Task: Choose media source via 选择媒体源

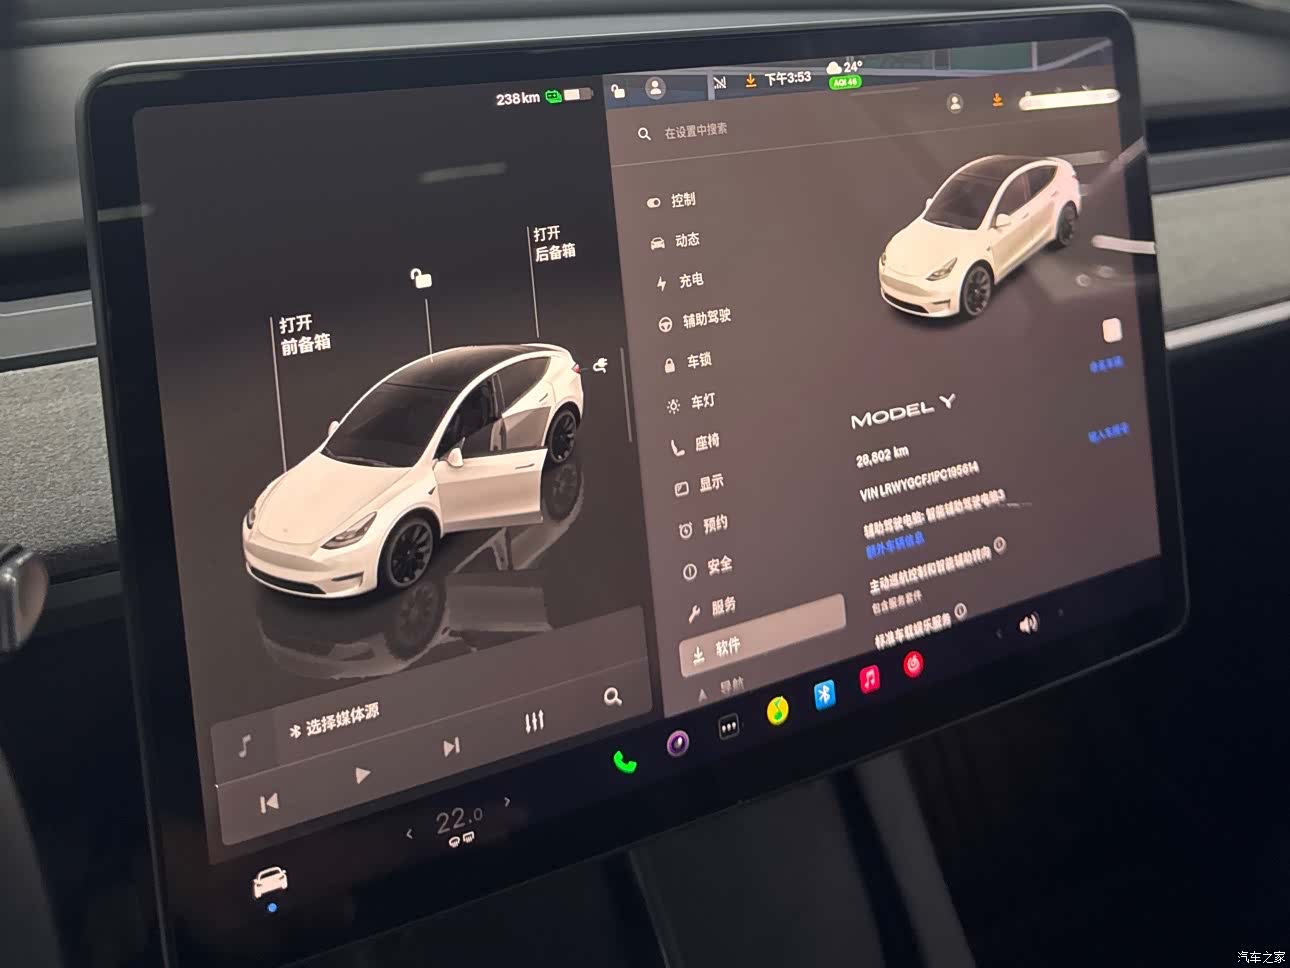Action: [334, 721]
